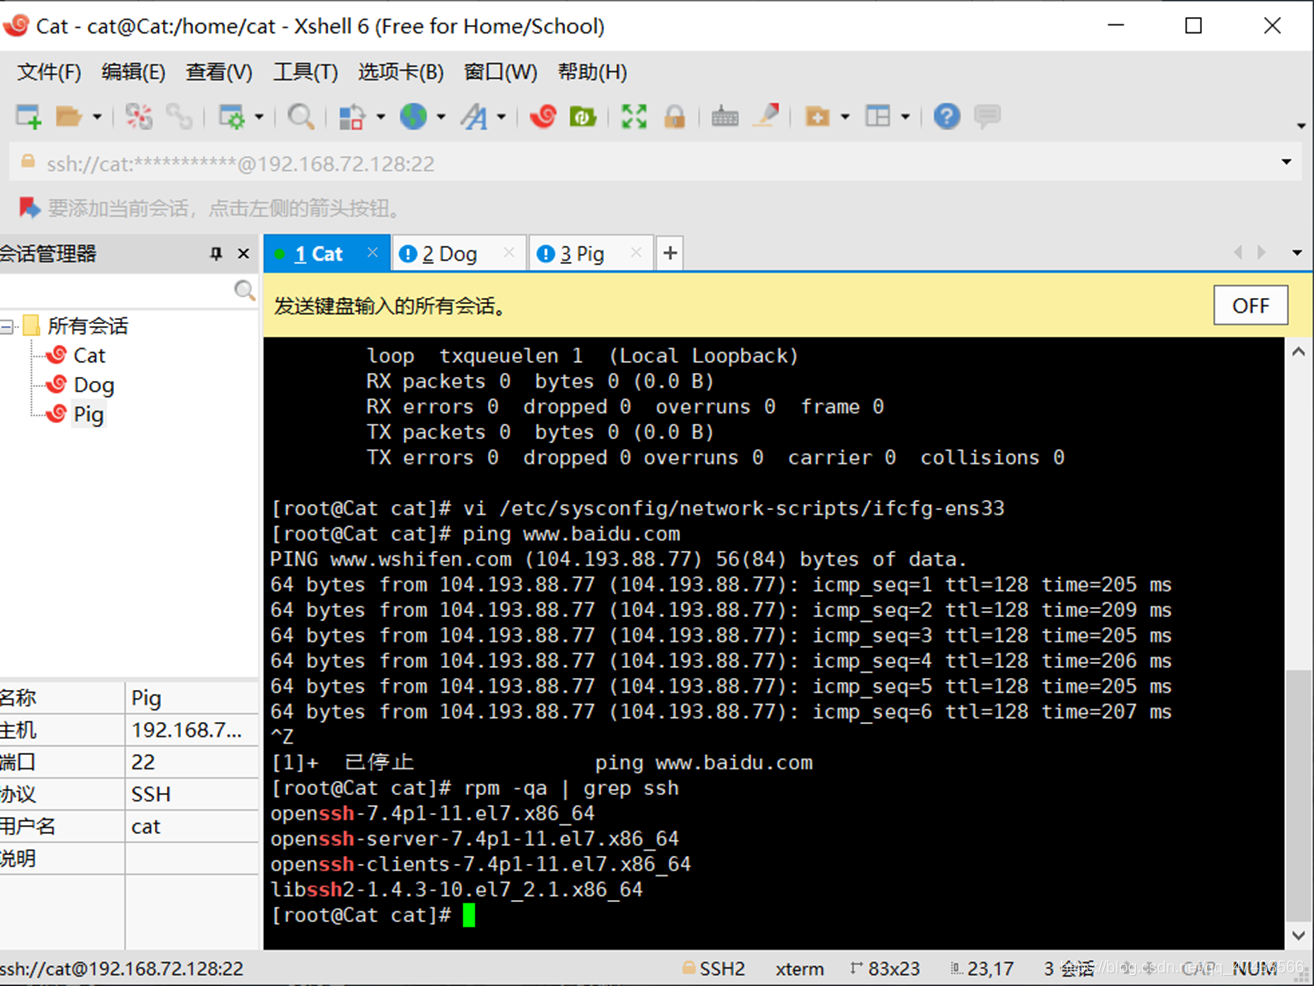The height and width of the screenshot is (986, 1314).
Task: Open the dropdown arrow beside the Open folder icon
Action: click(97, 117)
